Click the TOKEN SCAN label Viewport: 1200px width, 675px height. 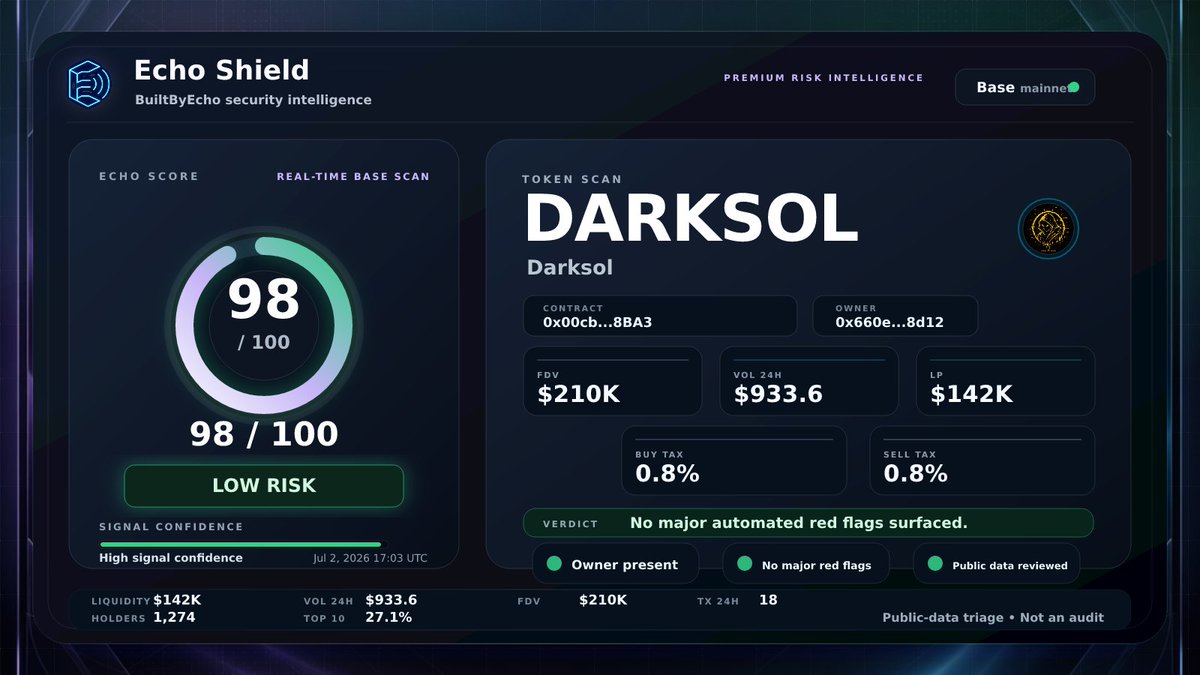(x=572, y=180)
